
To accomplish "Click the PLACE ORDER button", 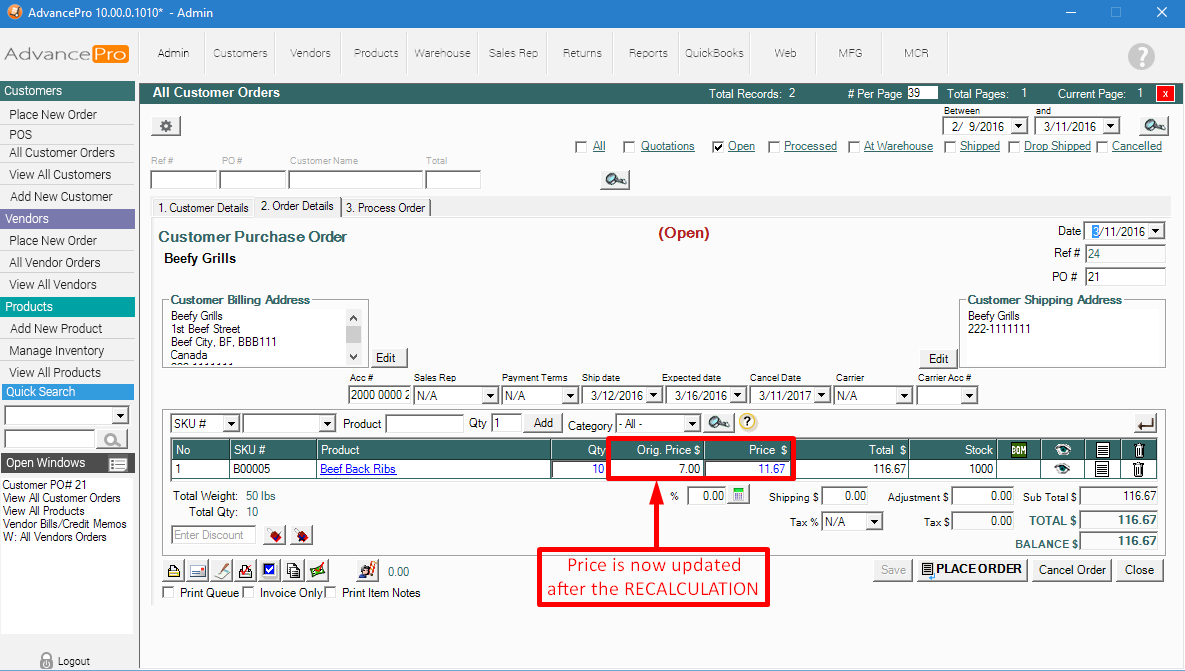I will [971, 569].
